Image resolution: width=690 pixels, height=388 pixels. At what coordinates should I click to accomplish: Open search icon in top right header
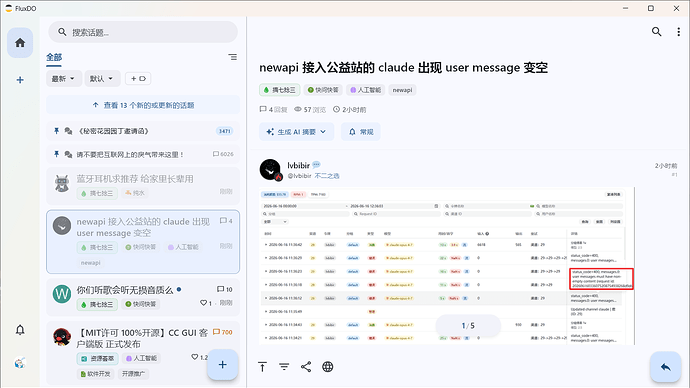[x=657, y=32]
